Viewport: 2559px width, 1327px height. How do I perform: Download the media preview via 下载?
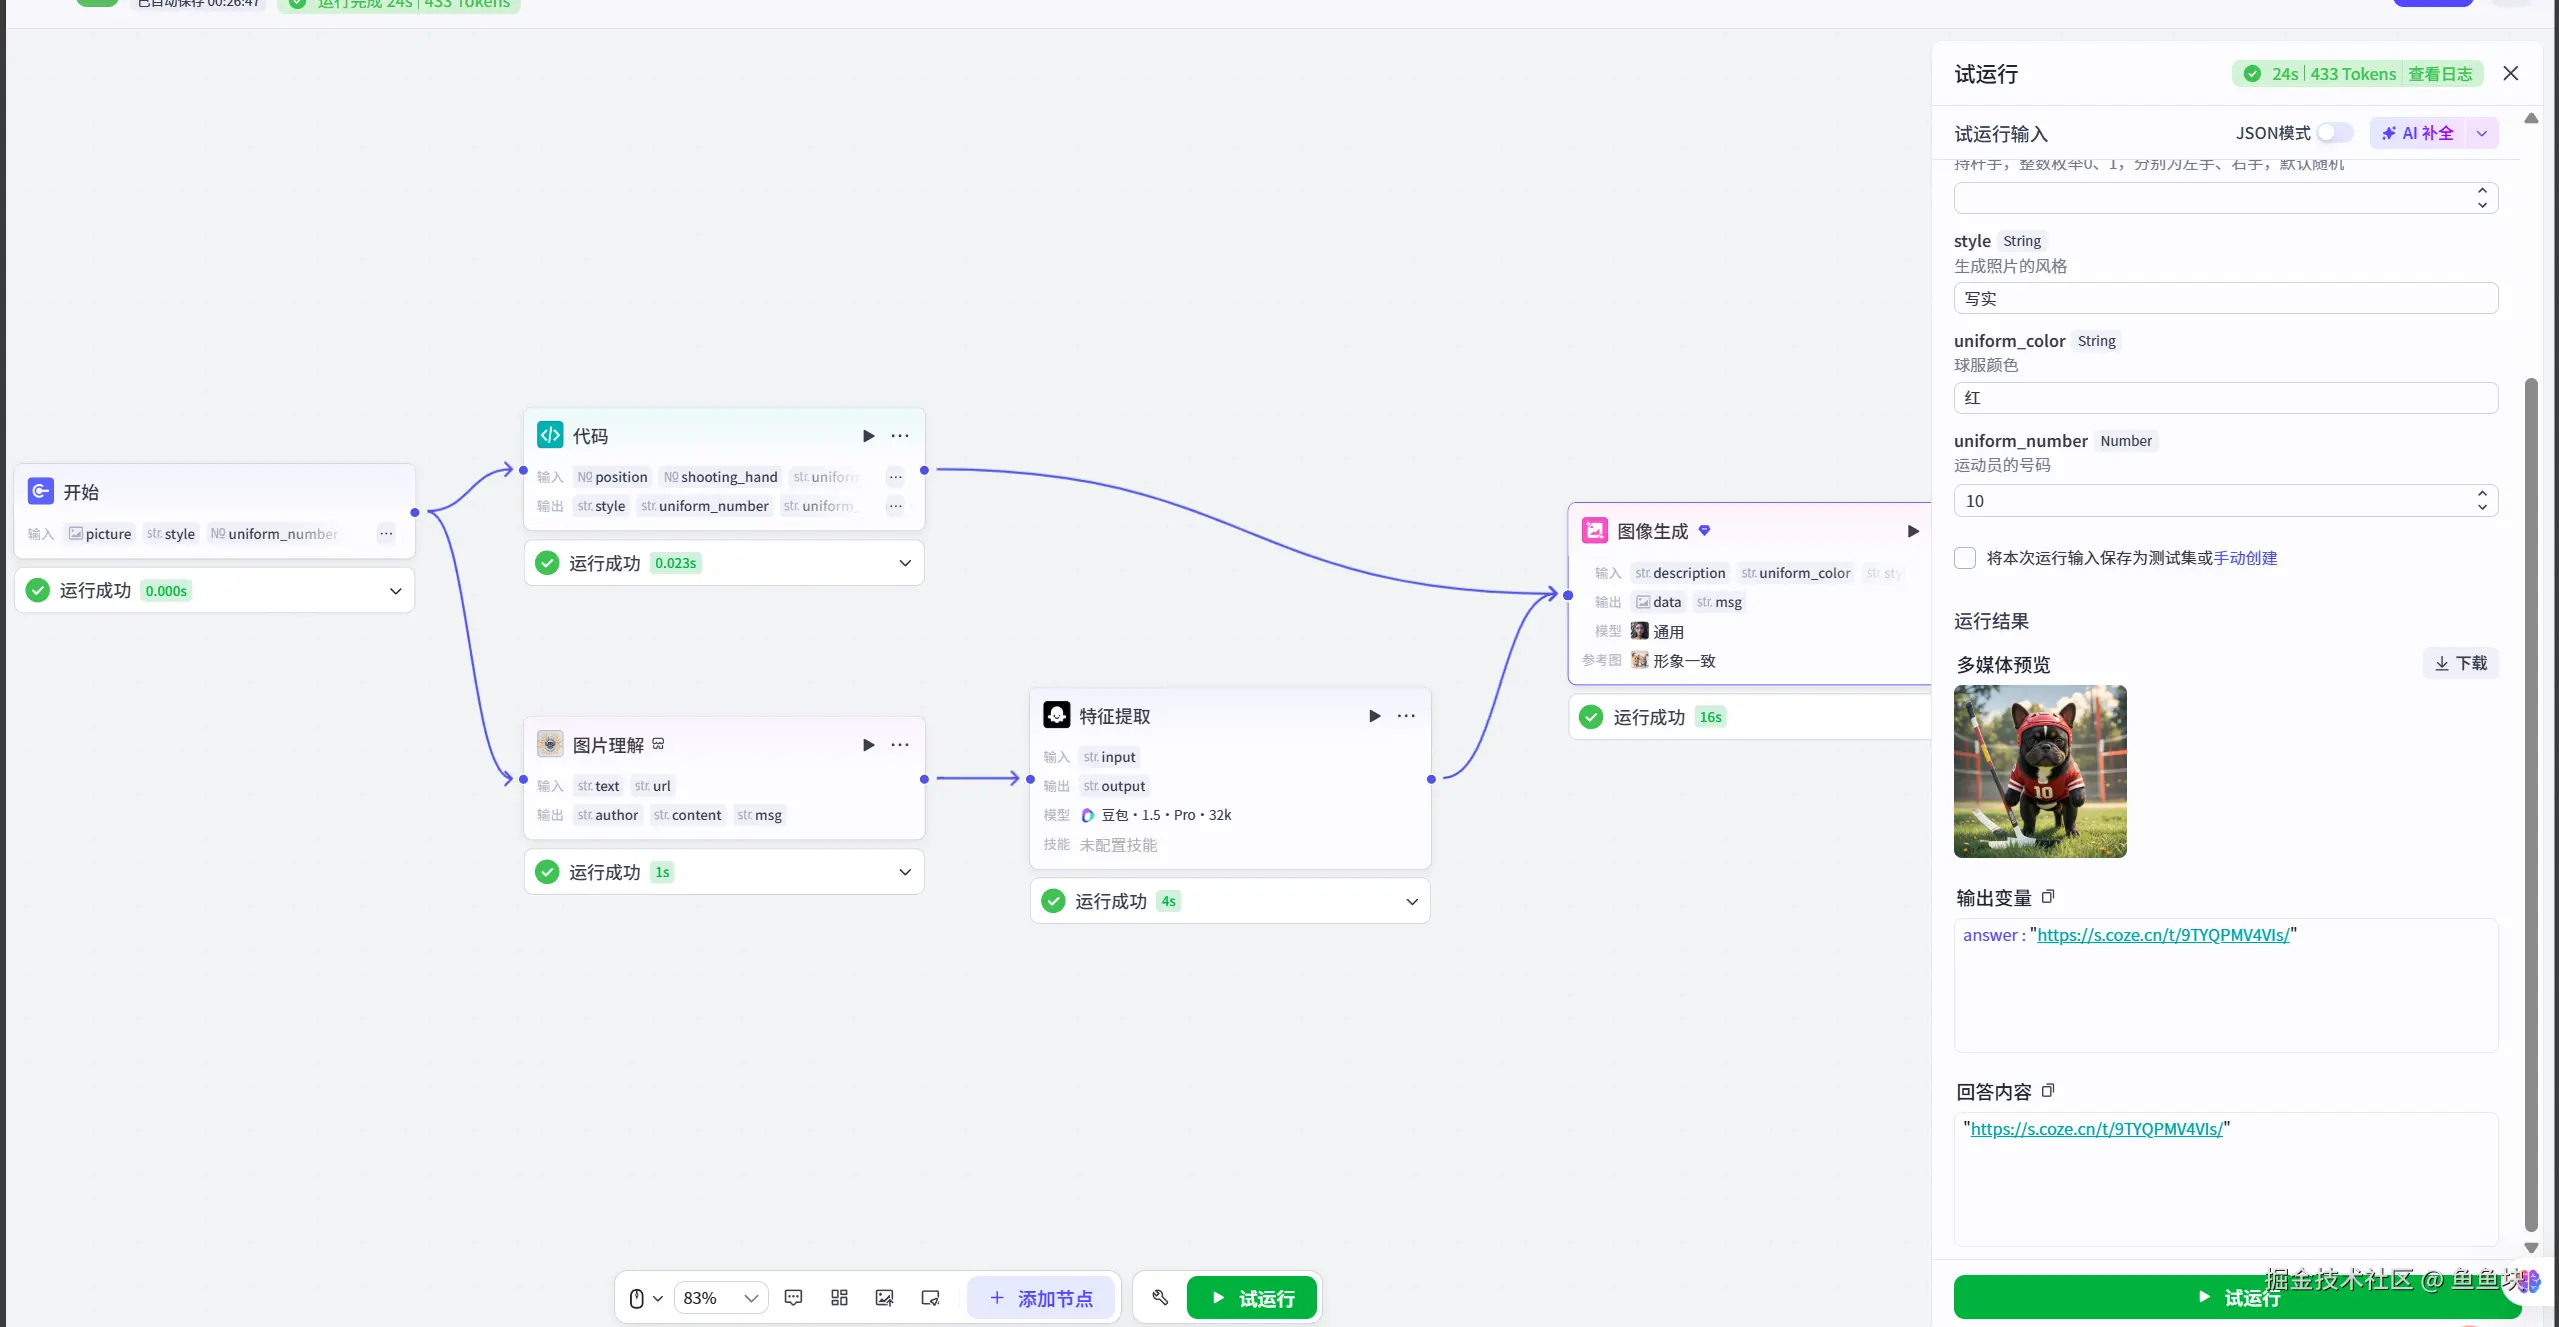pyautogui.click(x=2461, y=663)
